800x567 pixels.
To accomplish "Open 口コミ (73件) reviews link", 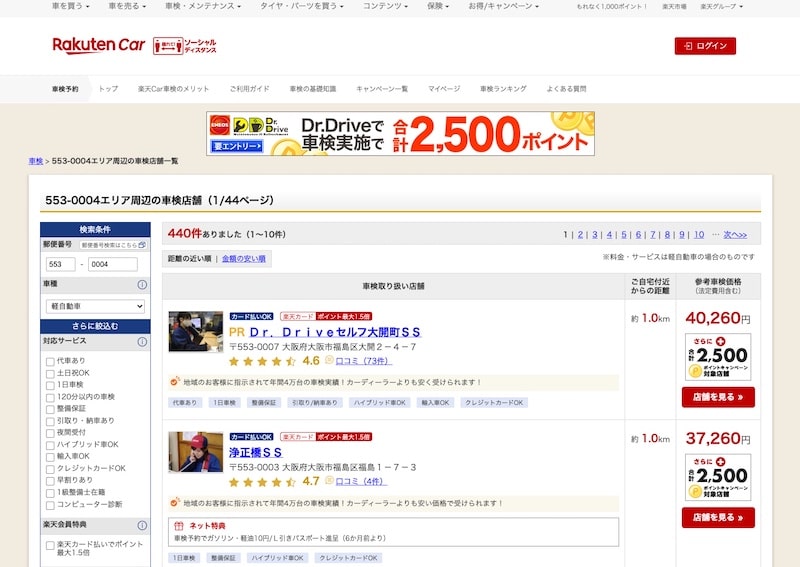I will [x=364, y=361].
